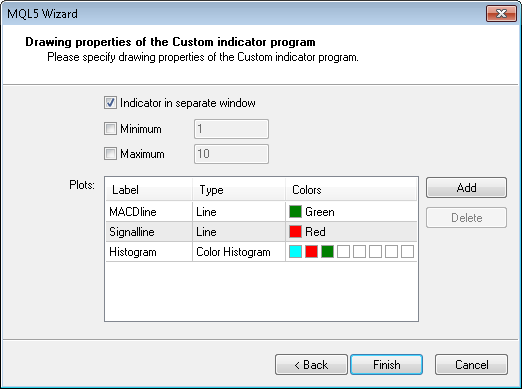Click the first empty Histogram color slot
Screen dimensions: 522x389
(343, 252)
